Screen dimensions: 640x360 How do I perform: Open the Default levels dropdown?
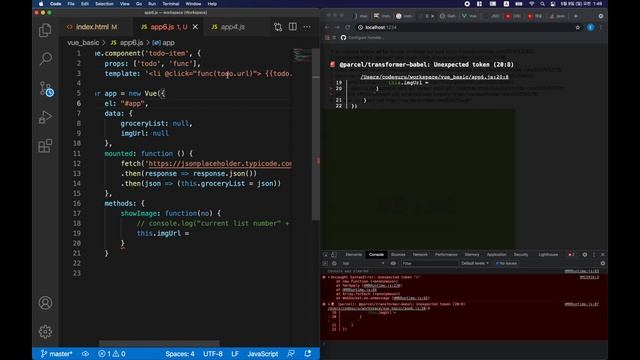475,264
